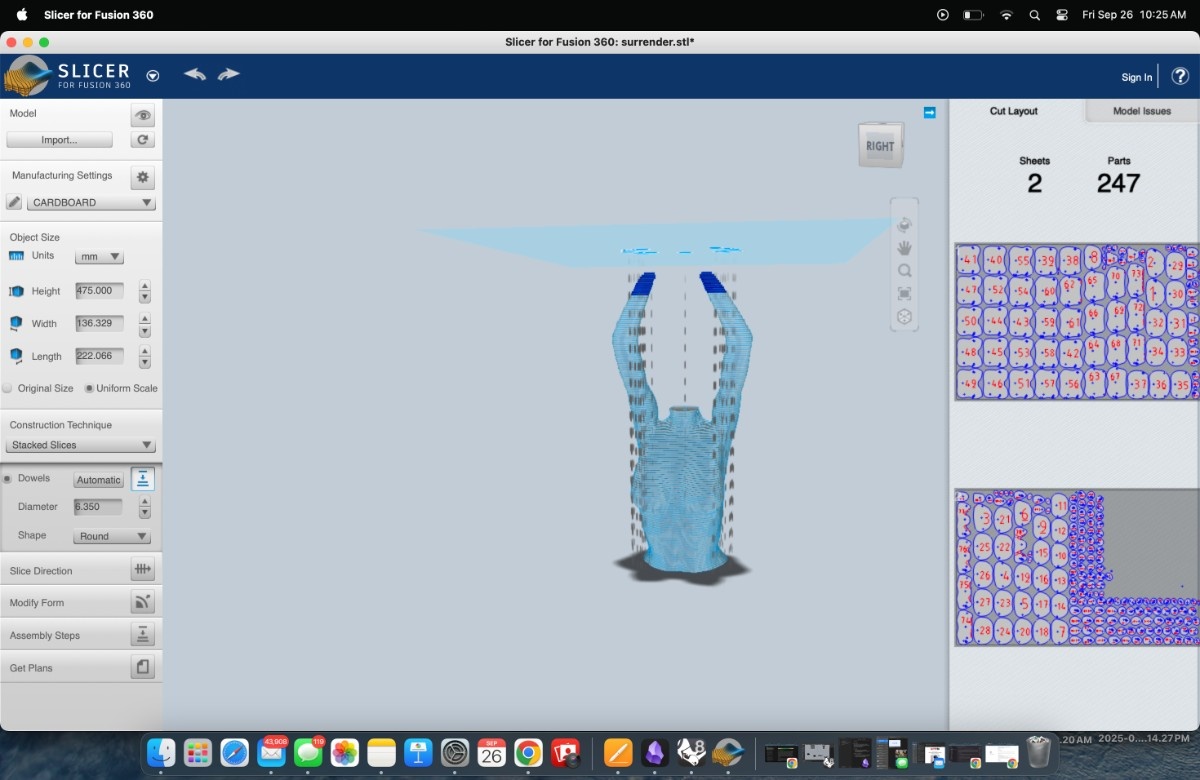1200x780 pixels.
Task: Open the Units mm dropdown
Action: pyautogui.click(x=99, y=257)
